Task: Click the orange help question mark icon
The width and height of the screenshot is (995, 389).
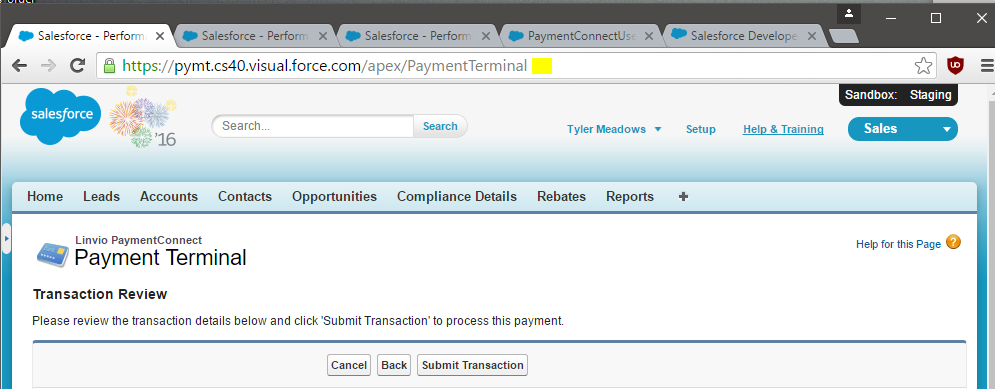Action: [953, 242]
